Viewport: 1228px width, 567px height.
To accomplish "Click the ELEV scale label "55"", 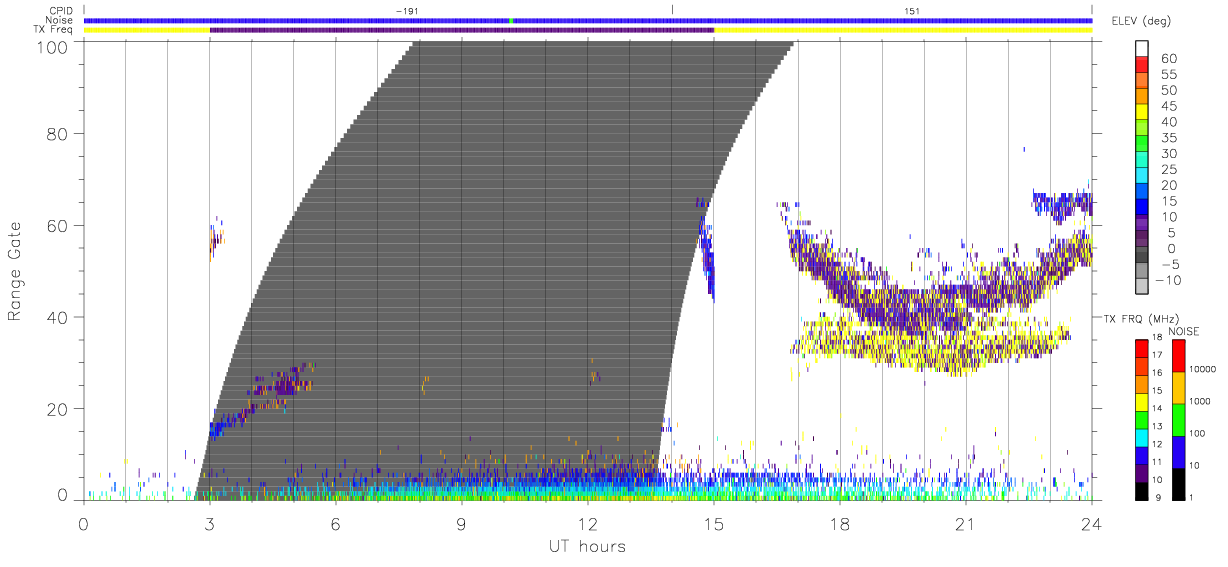I will (1169, 73).
